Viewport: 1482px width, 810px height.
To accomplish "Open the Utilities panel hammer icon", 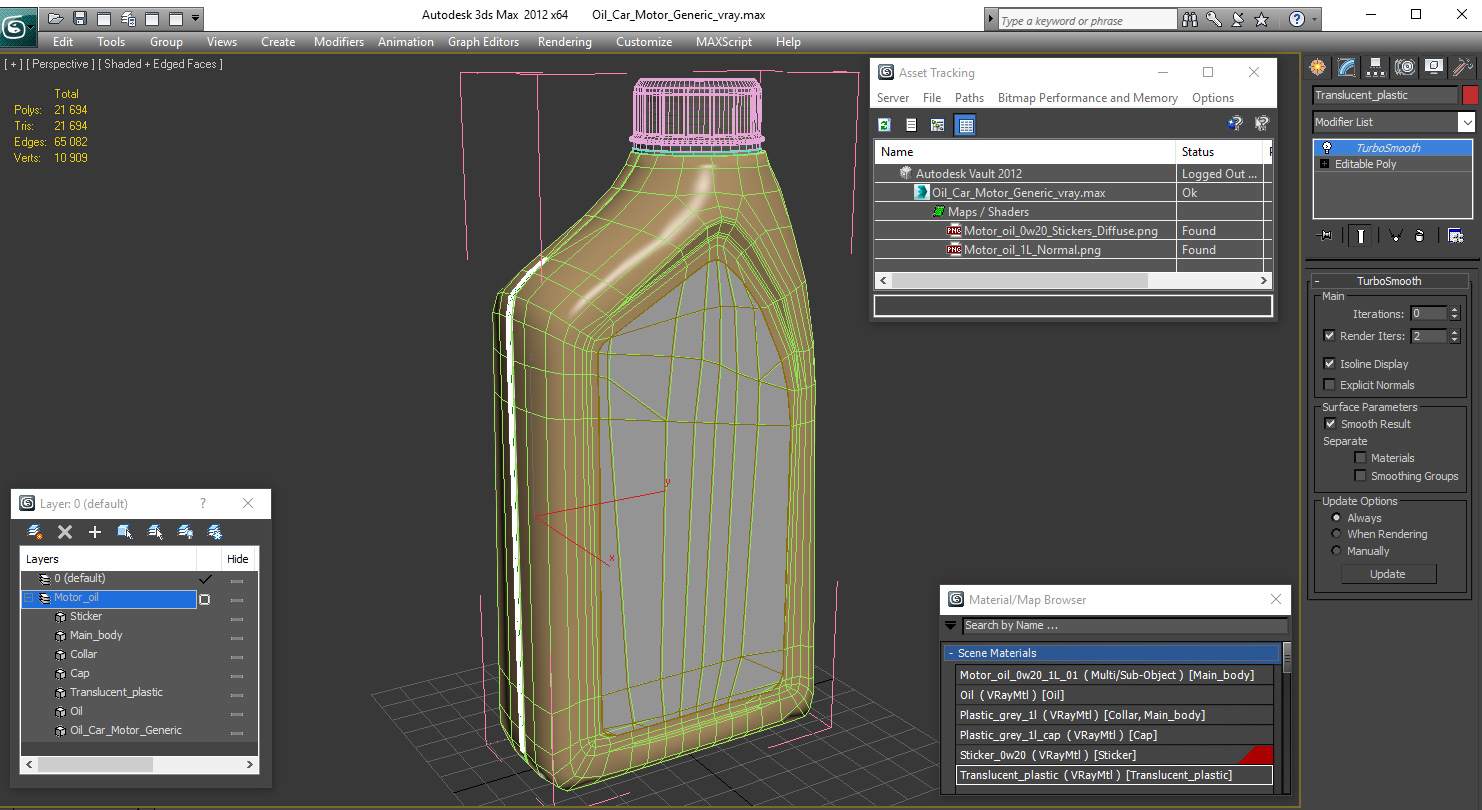I will tap(1463, 67).
